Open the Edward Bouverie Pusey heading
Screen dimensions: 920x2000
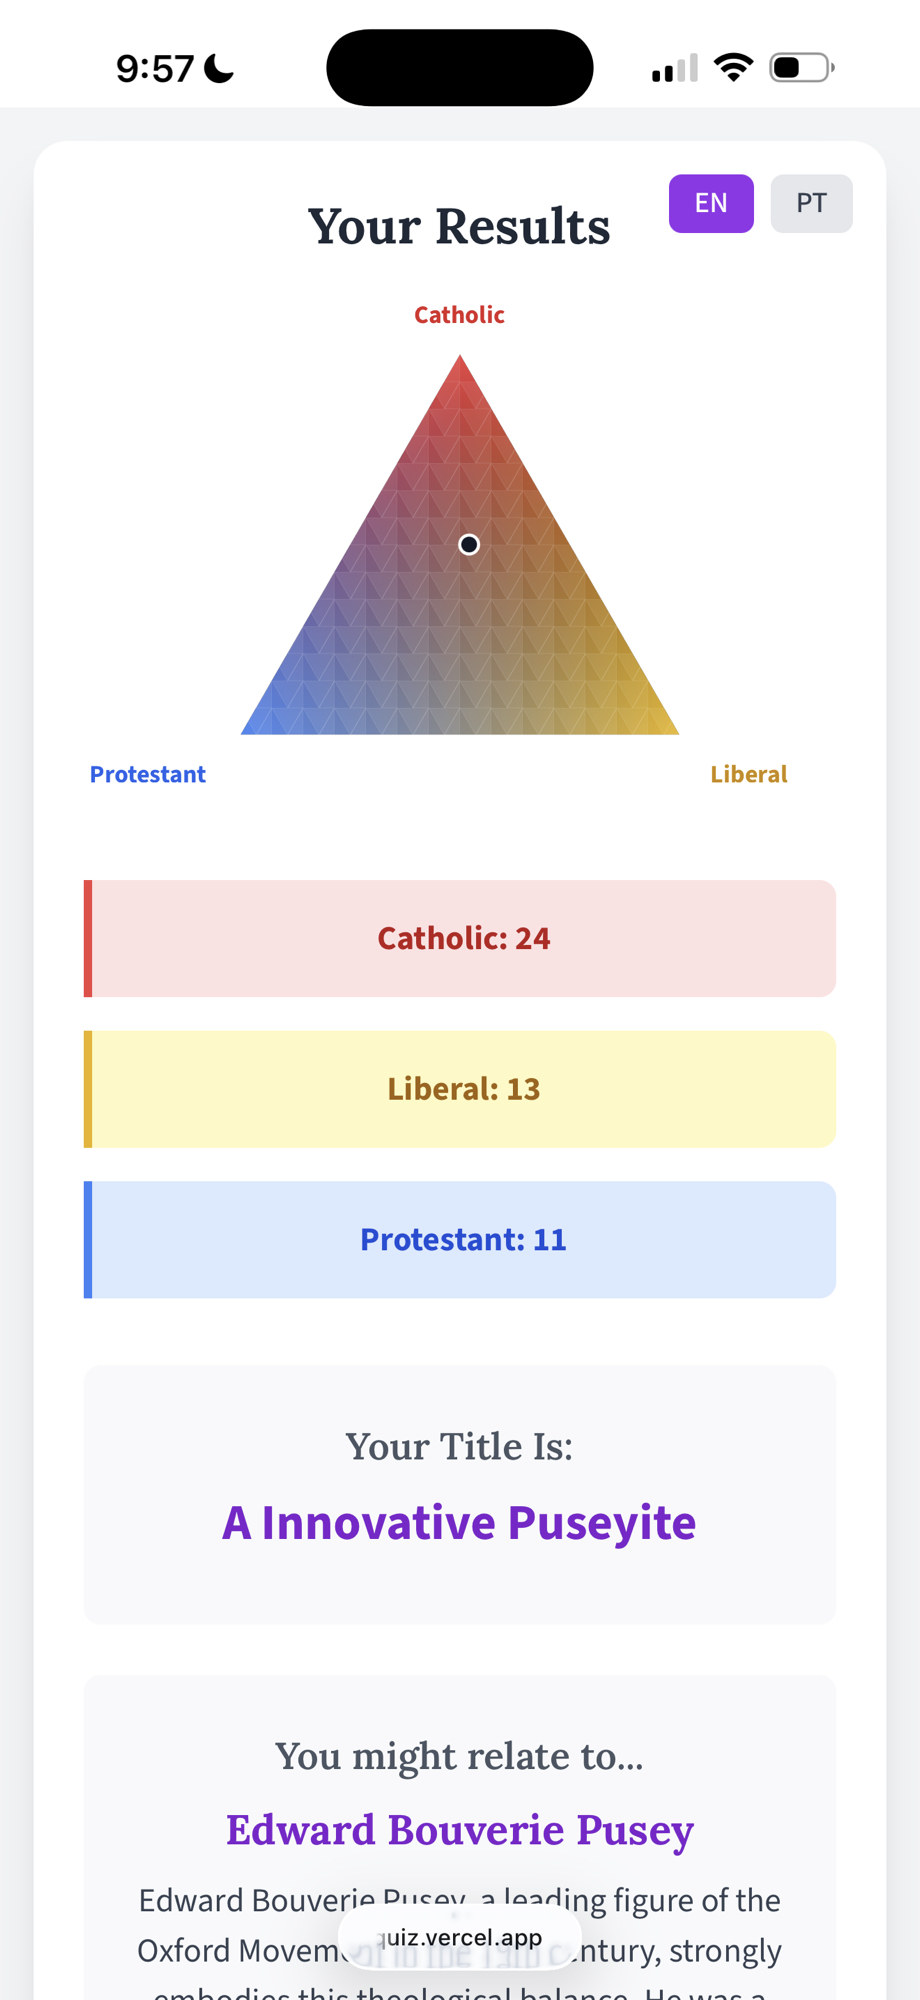pos(460,1830)
